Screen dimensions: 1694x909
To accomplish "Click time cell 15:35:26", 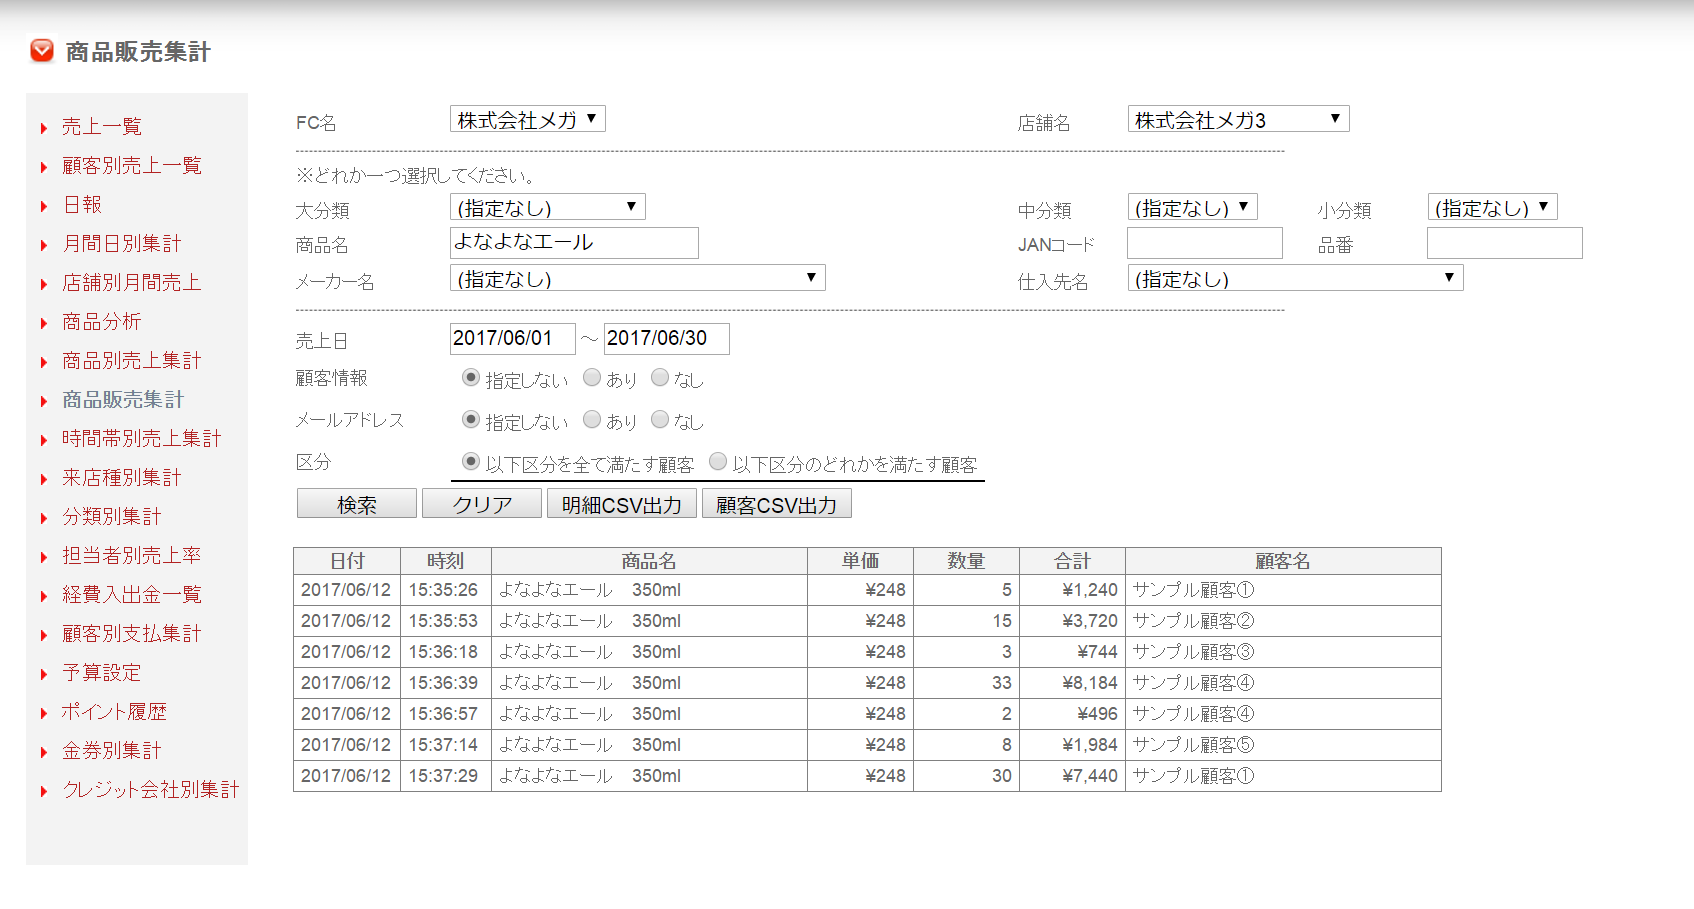I will (x=444, y=590).
